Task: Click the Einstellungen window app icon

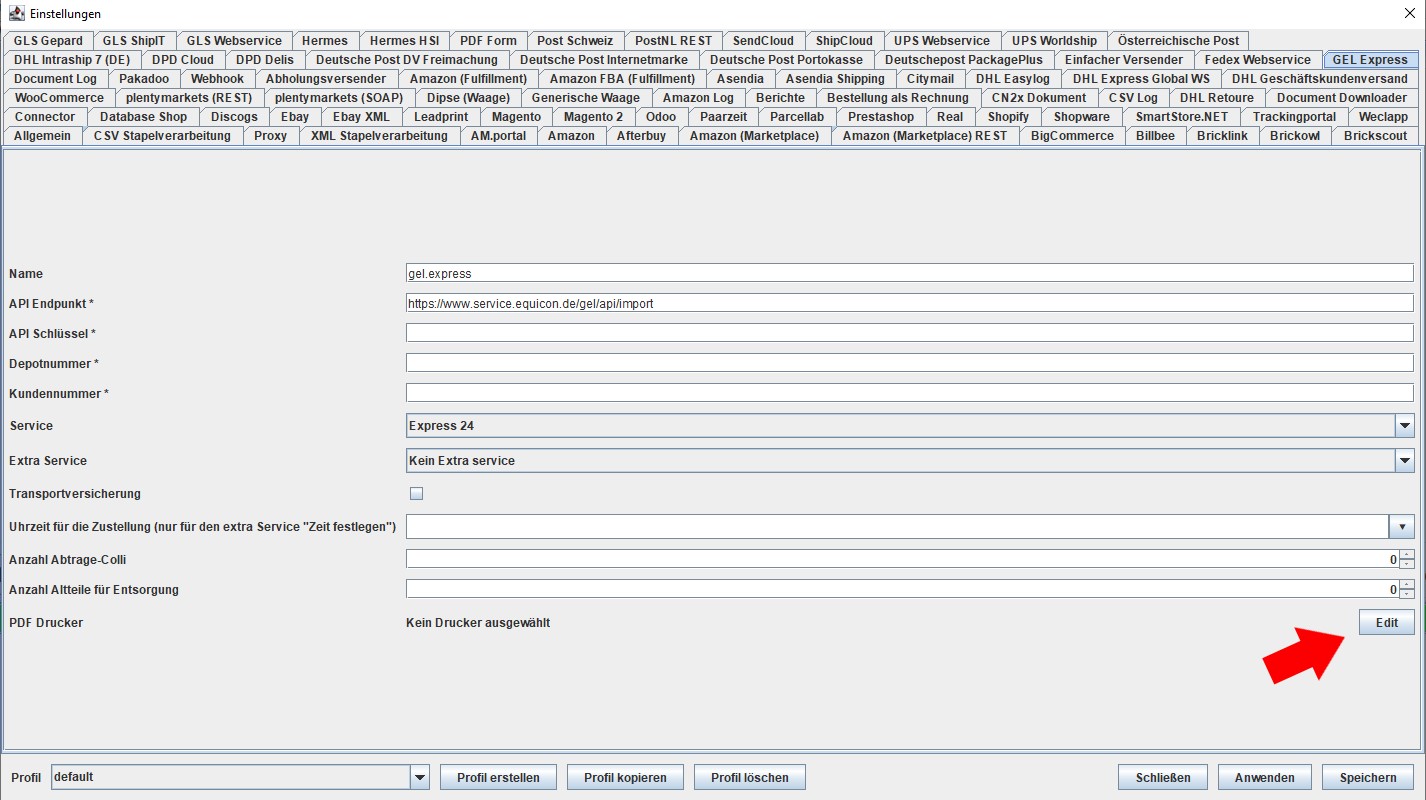Action: 16,14
